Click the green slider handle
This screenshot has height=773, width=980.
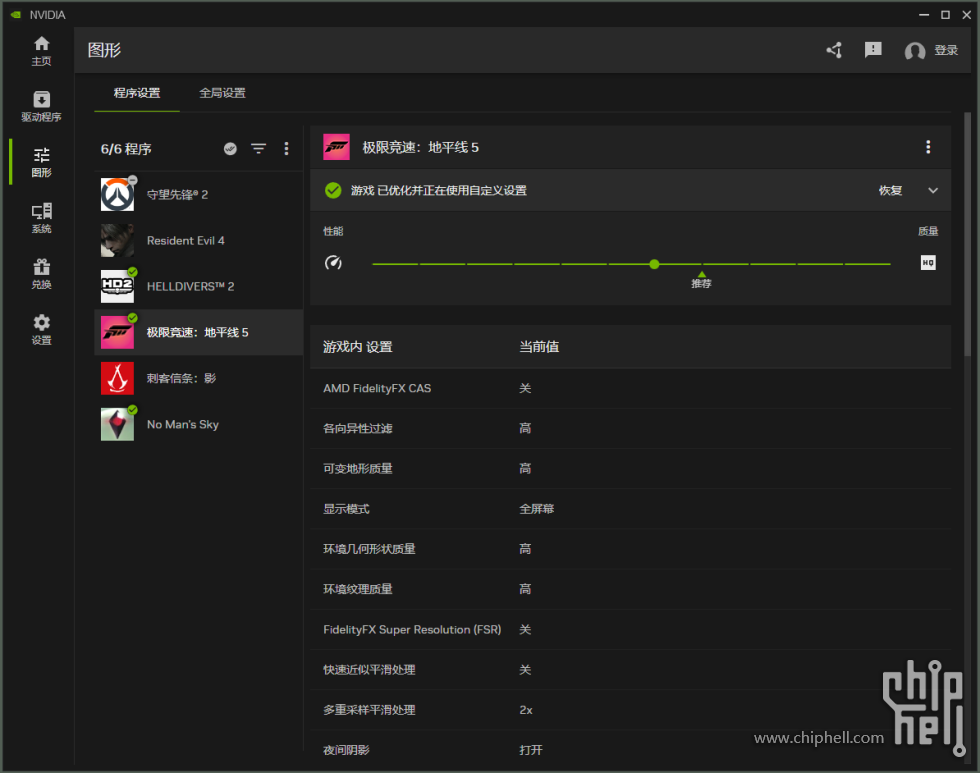654,264
